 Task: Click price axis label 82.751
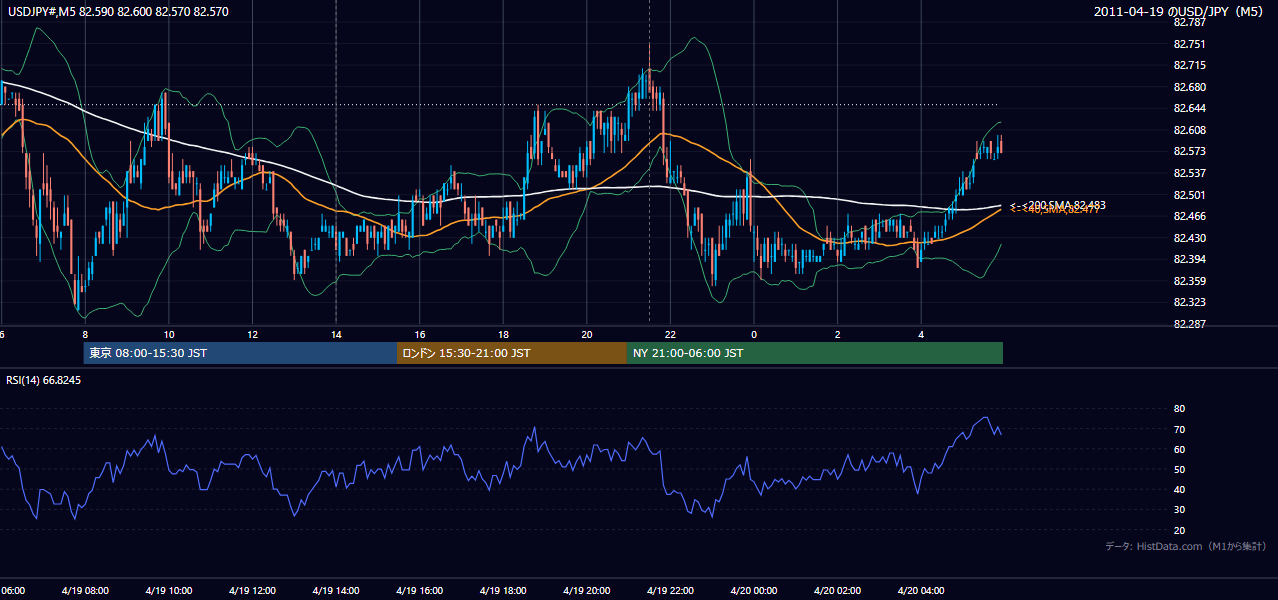(1189, 44)
